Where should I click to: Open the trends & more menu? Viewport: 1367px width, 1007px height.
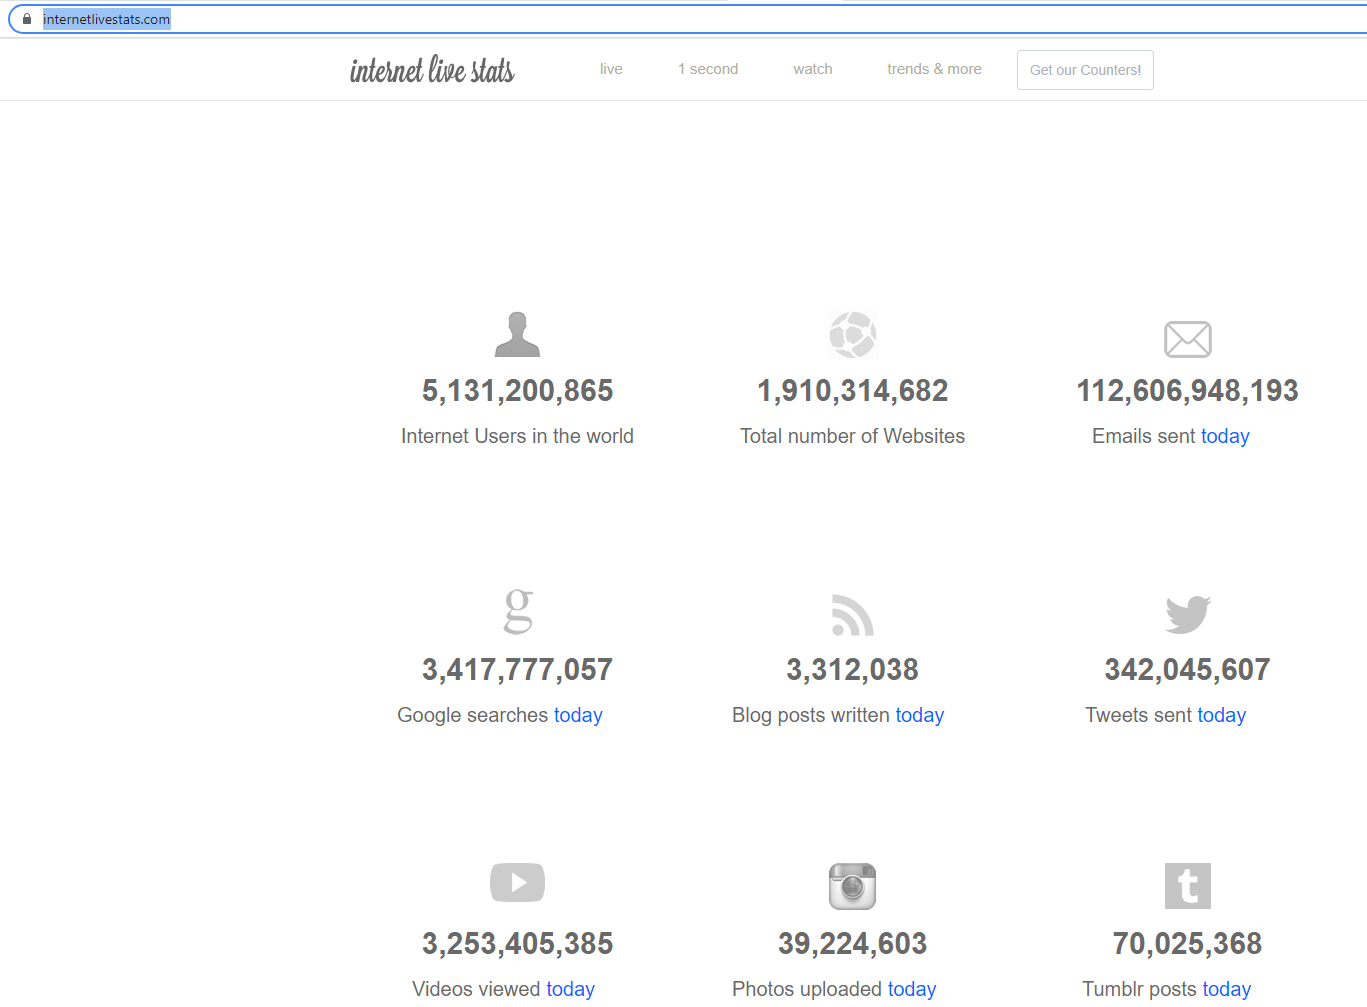click(934, 69)
